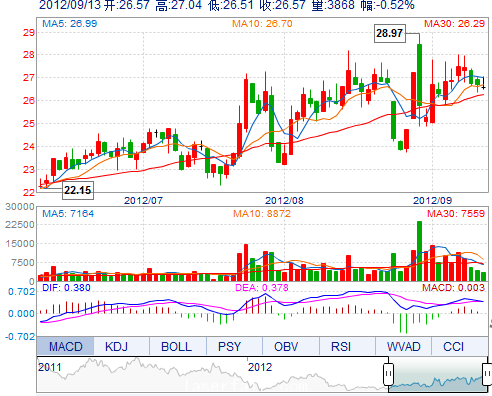
Task: Select the MACD indicator tab
Action: click(65, 346)
